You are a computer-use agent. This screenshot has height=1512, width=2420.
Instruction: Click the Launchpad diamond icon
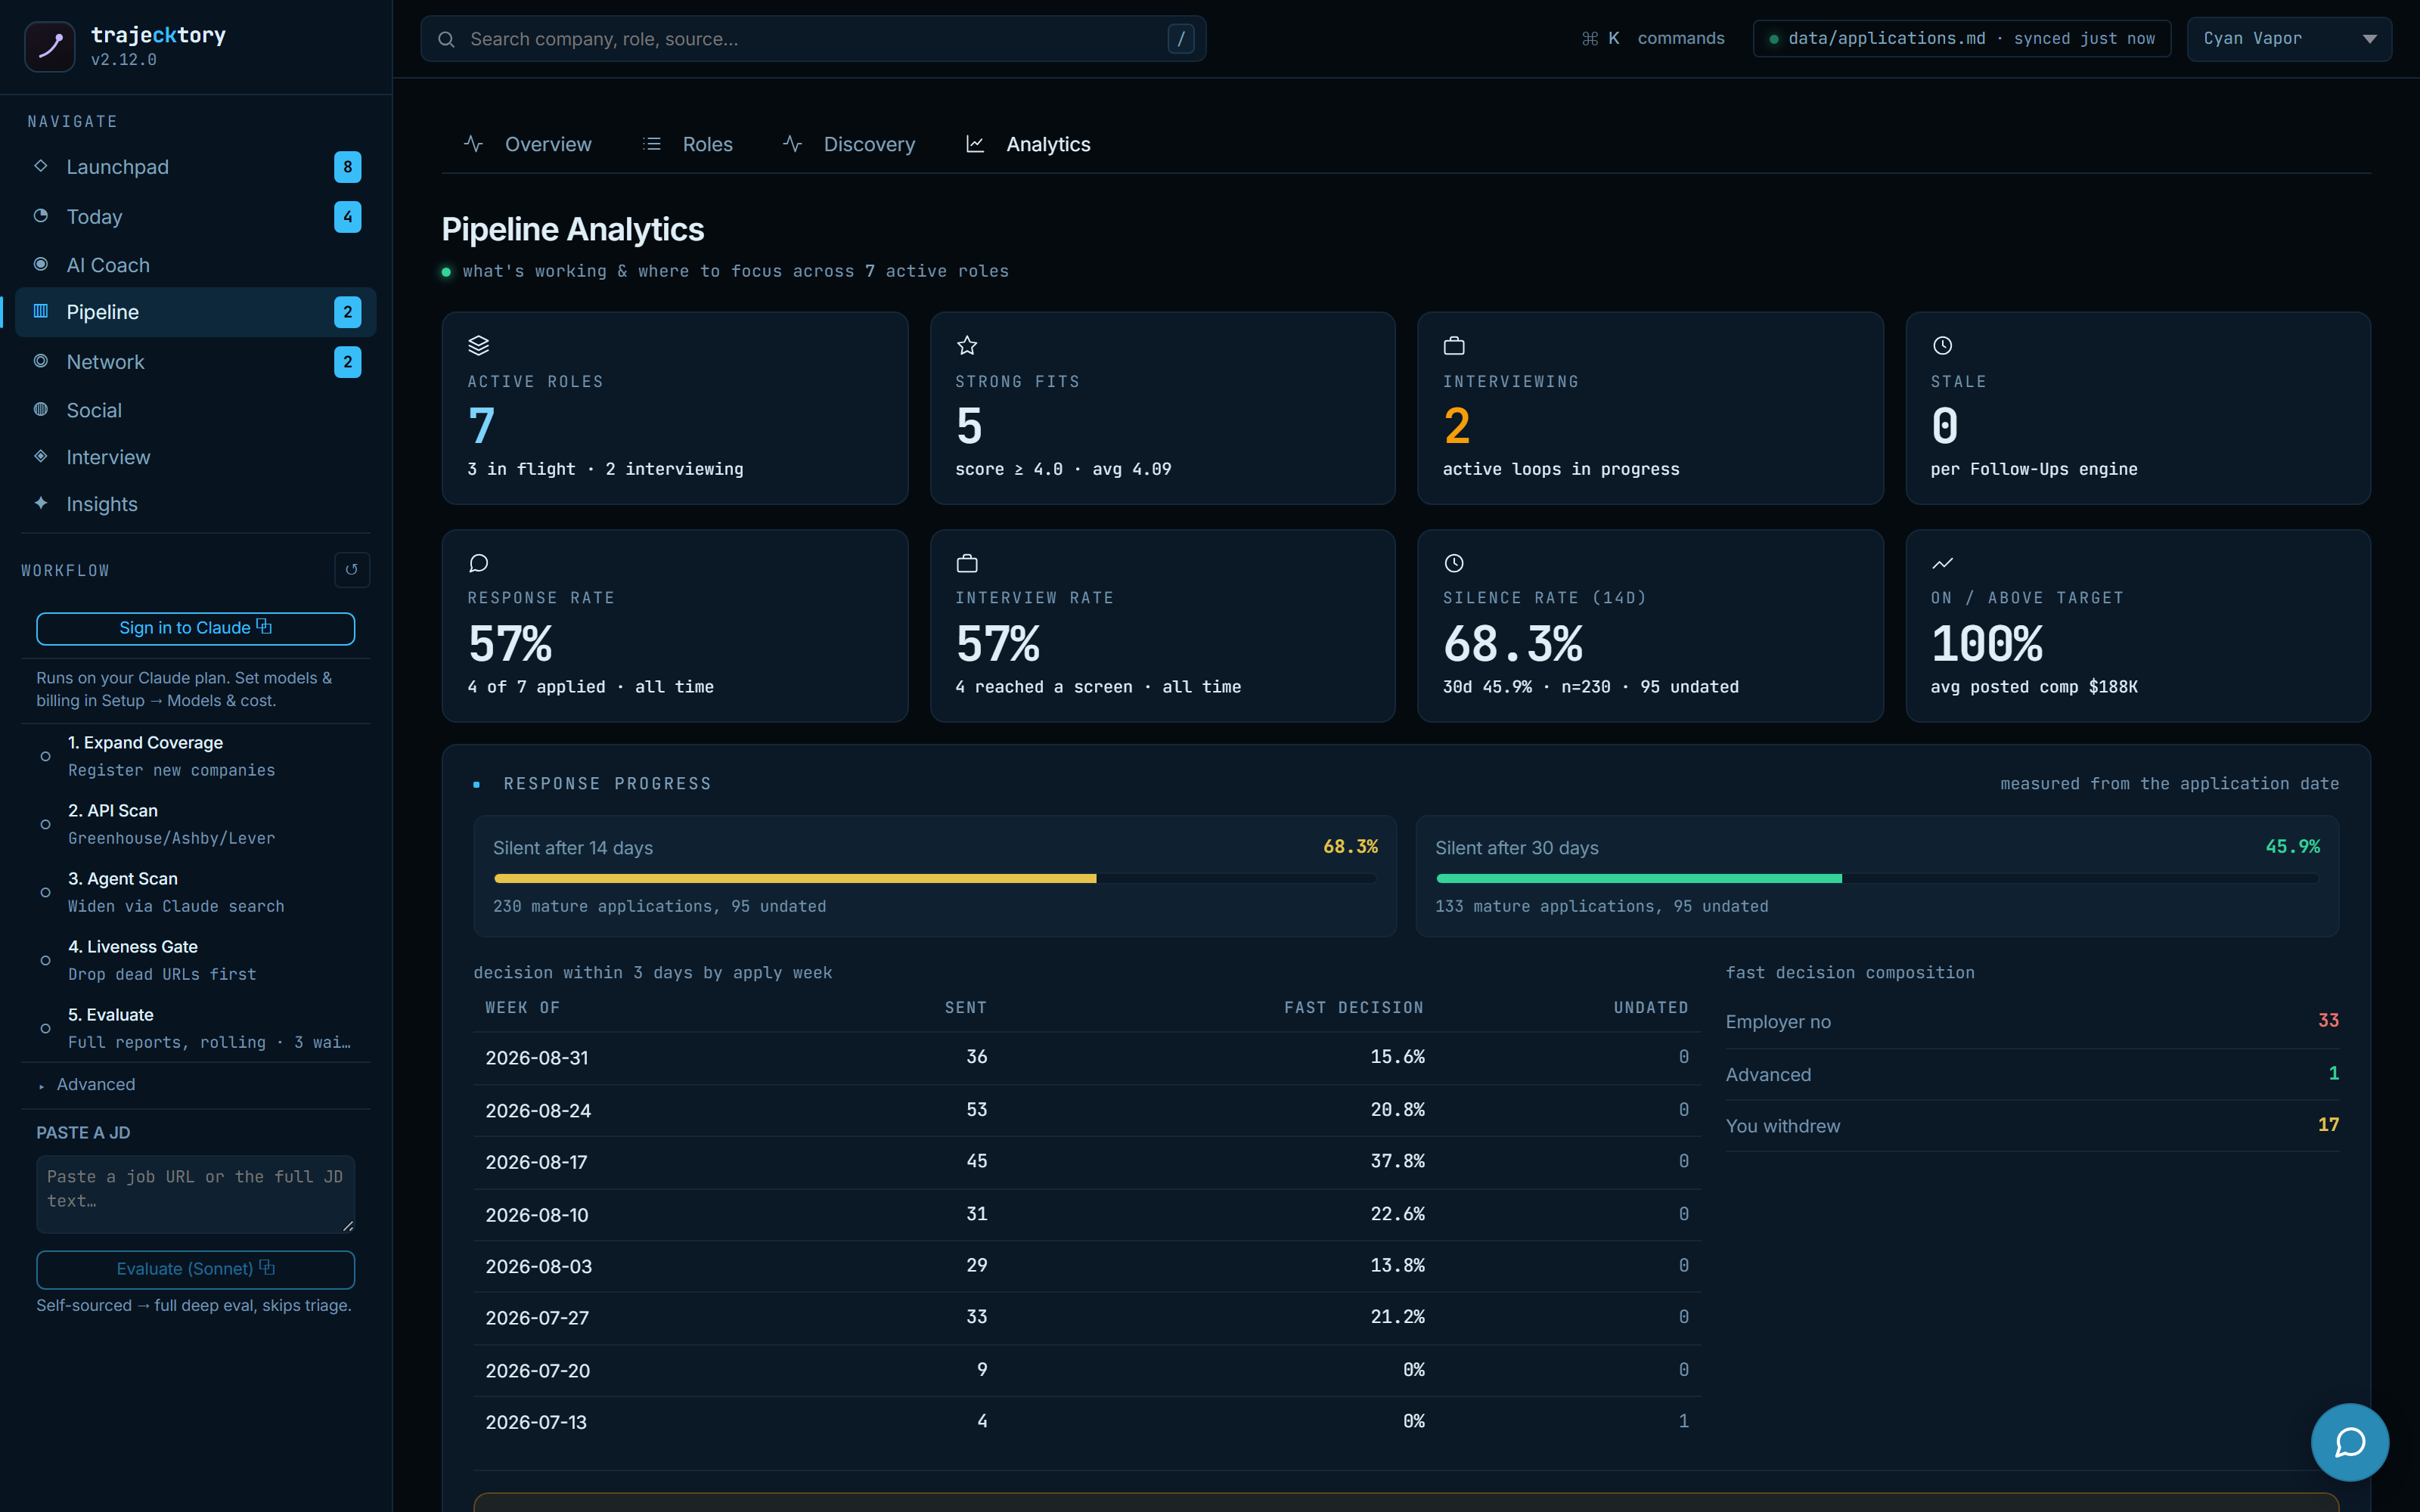pos(41,166)
